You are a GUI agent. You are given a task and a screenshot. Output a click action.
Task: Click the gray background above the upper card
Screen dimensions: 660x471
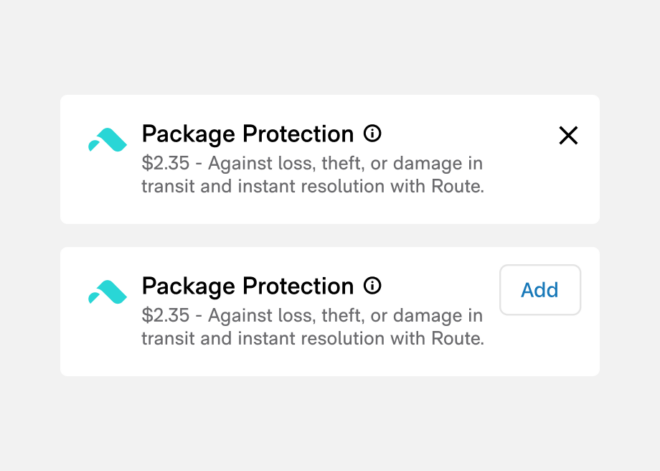coord(330,46)
